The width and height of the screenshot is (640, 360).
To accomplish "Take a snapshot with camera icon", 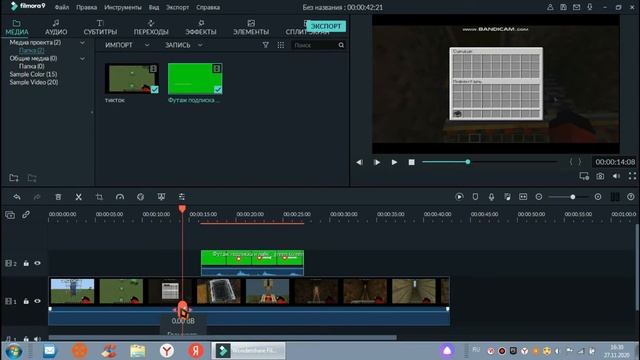I will (600, 176).
